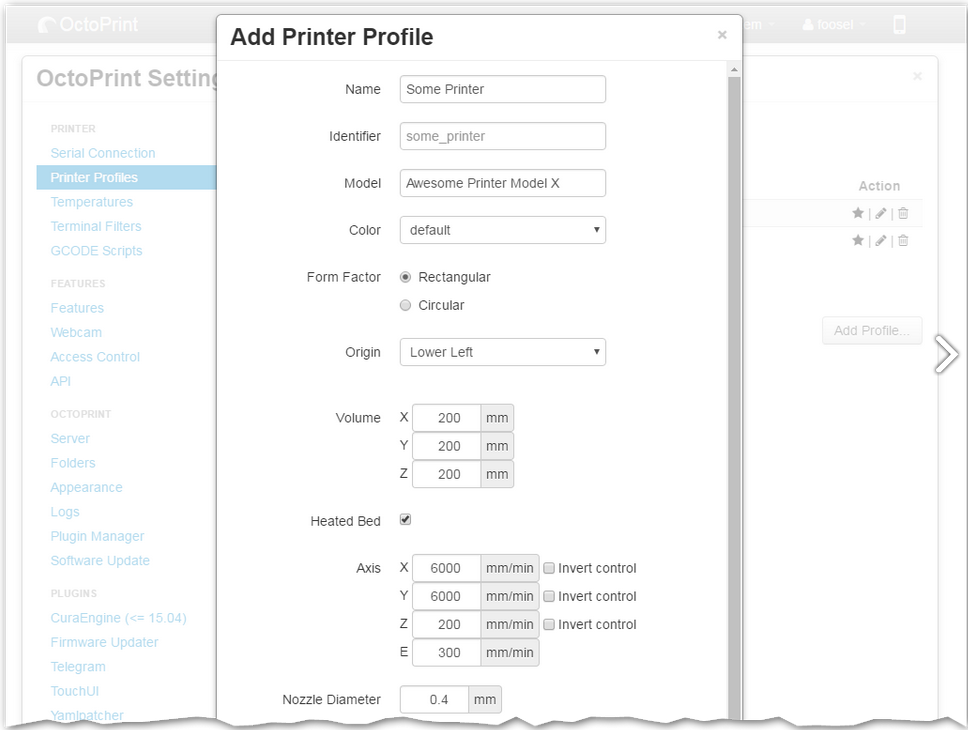Click the trash icon in the second profile row
Screen dimensions: 968x730
click(903, 241)
